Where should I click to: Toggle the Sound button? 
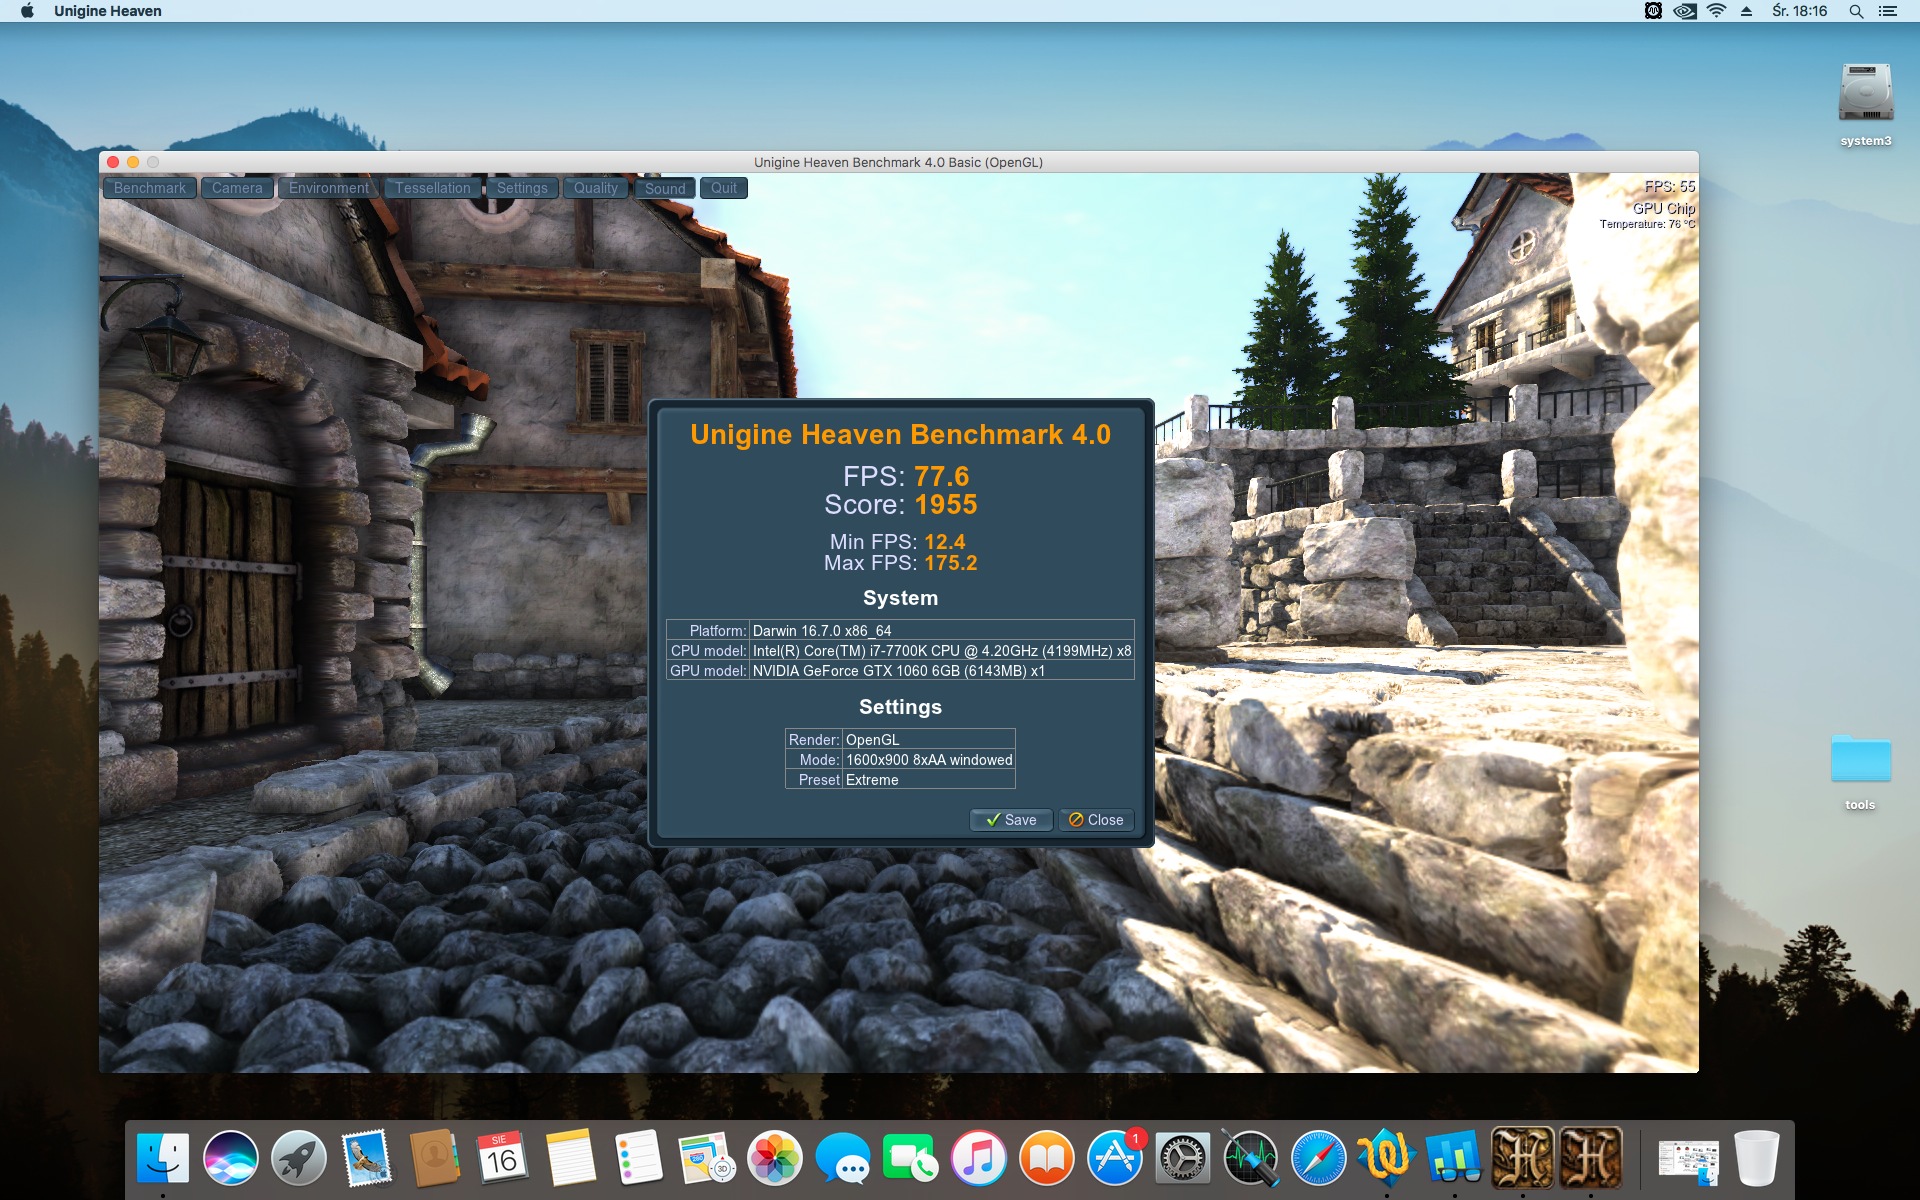pyautogui.click(x=665, y=188)
